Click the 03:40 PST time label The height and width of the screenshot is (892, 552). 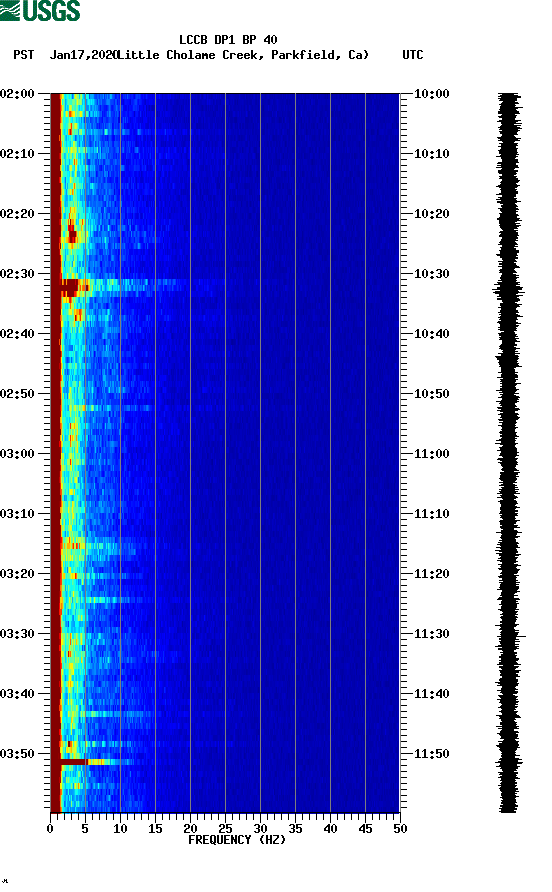tap(17, 693)
